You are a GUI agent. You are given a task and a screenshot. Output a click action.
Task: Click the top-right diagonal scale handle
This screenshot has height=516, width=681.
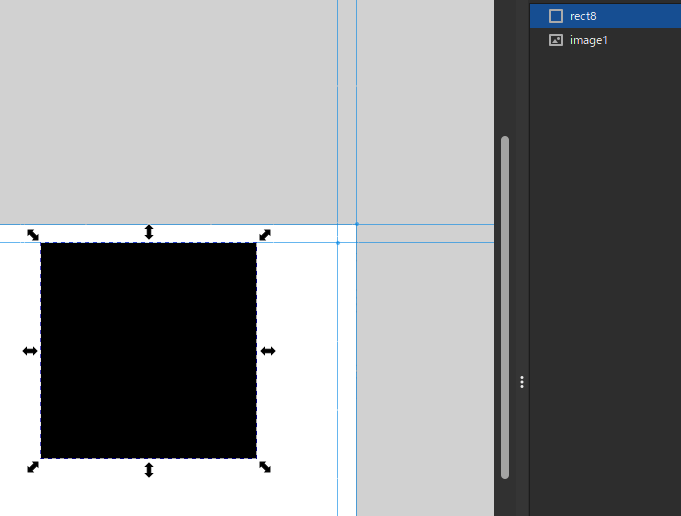coord(265,235)
